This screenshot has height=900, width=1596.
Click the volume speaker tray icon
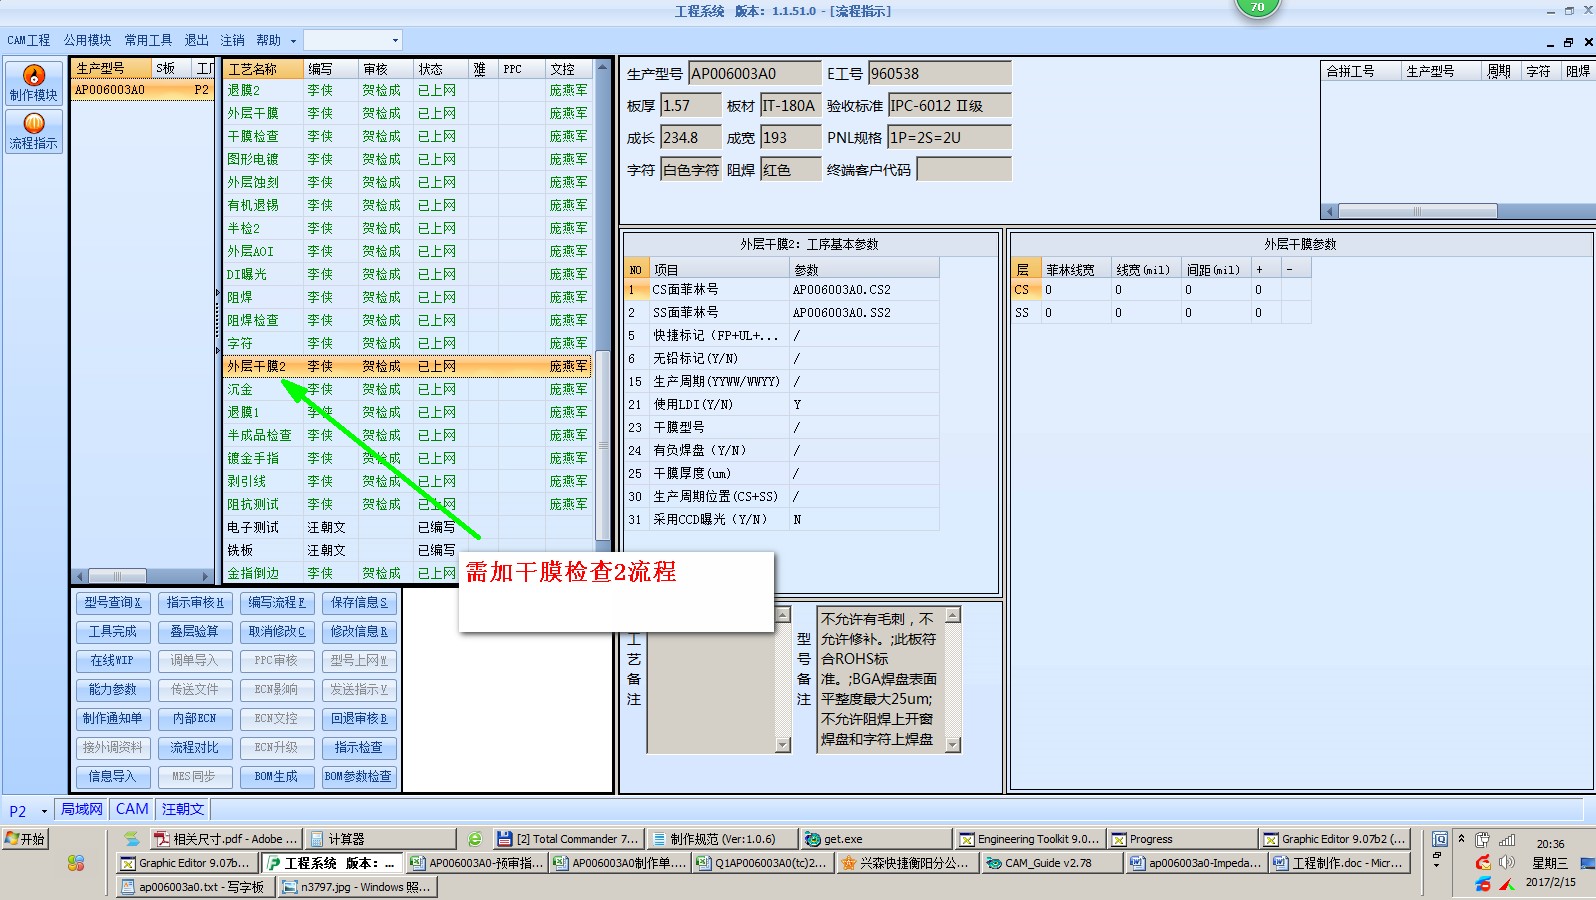(1507, 862)
